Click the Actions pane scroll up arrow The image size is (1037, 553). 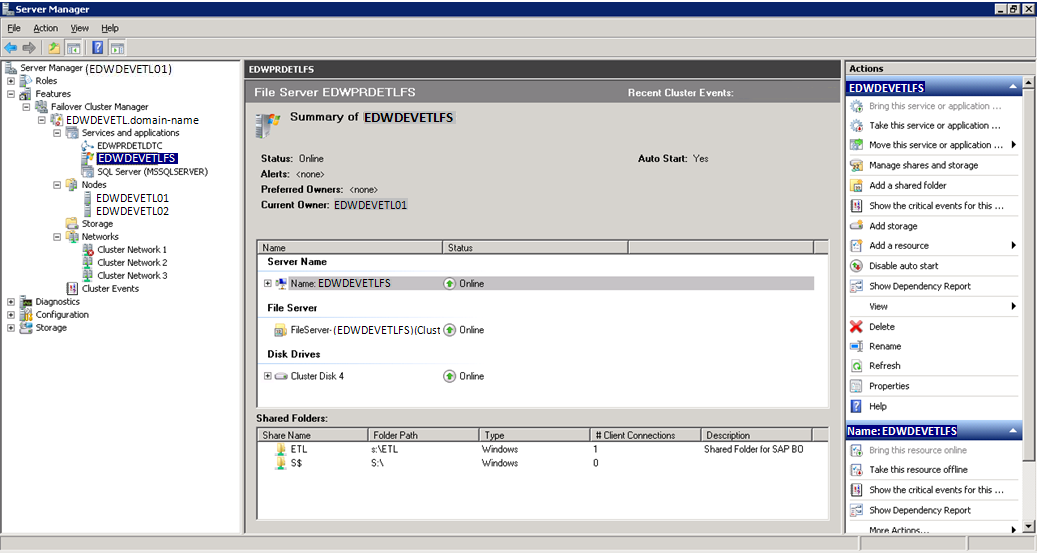click(x=1028, y=83)
